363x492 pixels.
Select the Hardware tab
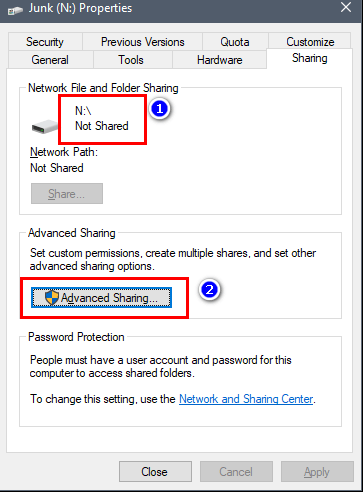[x=220, y=60]
